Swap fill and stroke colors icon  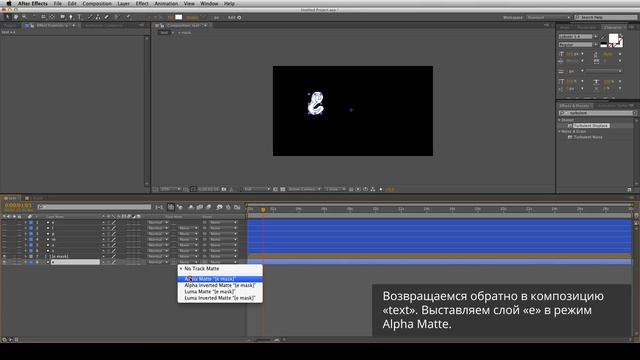tap(620, 37)
